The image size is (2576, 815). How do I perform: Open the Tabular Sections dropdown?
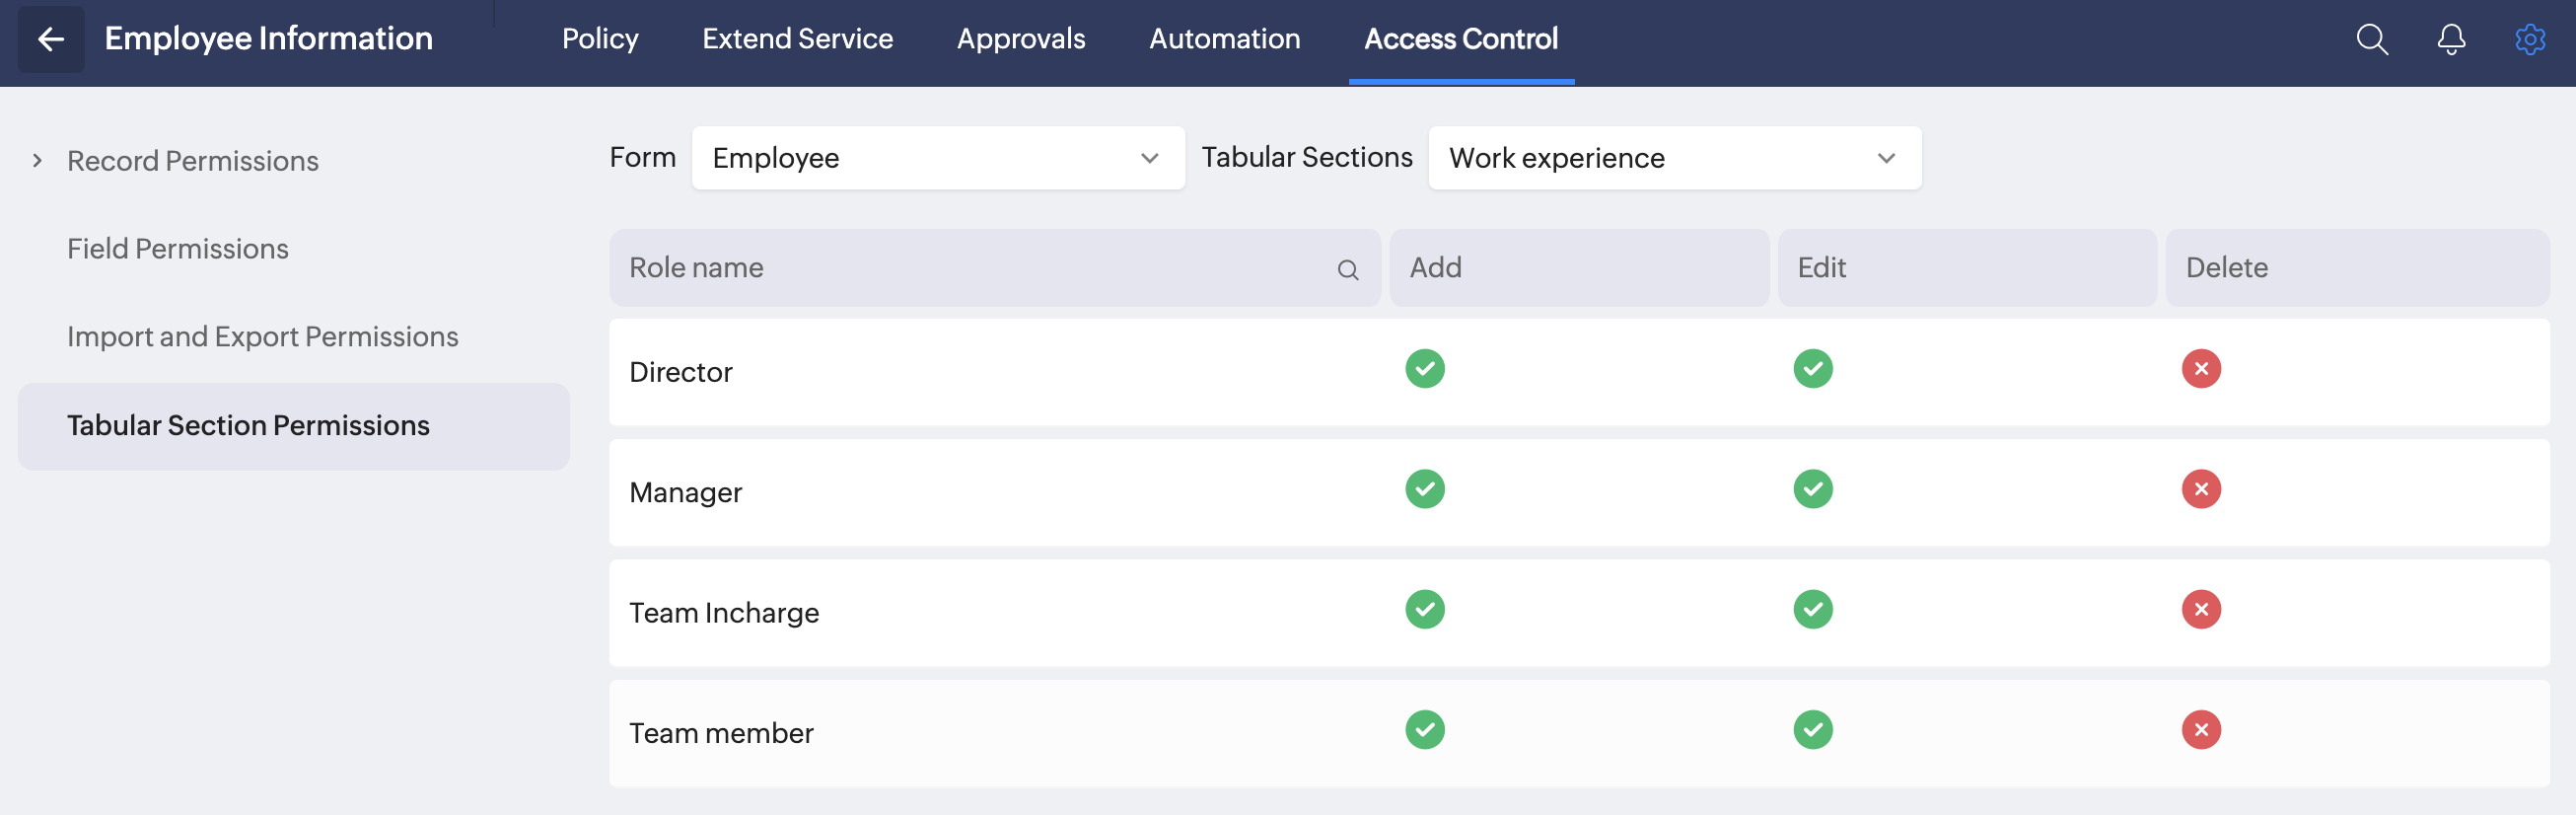(1674, 158)
